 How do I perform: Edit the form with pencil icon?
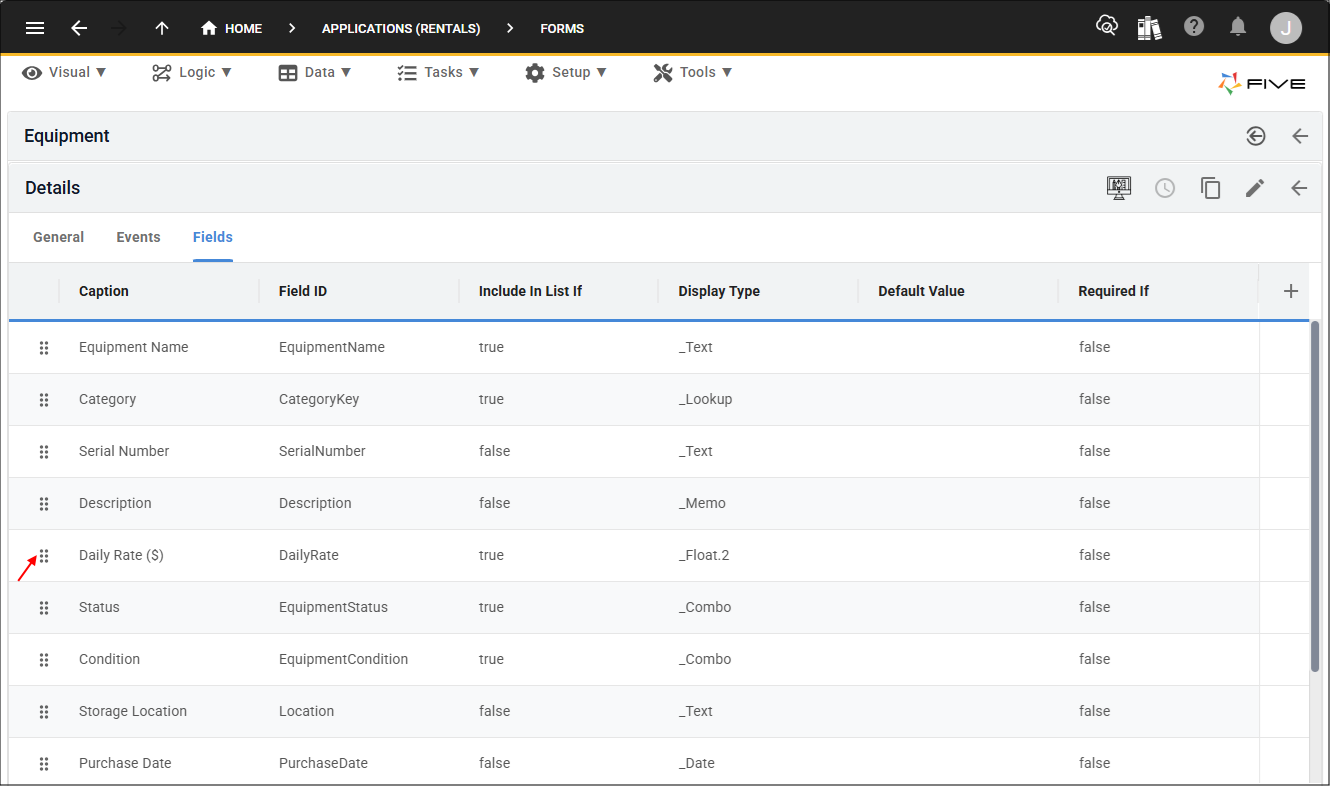(x=1255, y=188)
